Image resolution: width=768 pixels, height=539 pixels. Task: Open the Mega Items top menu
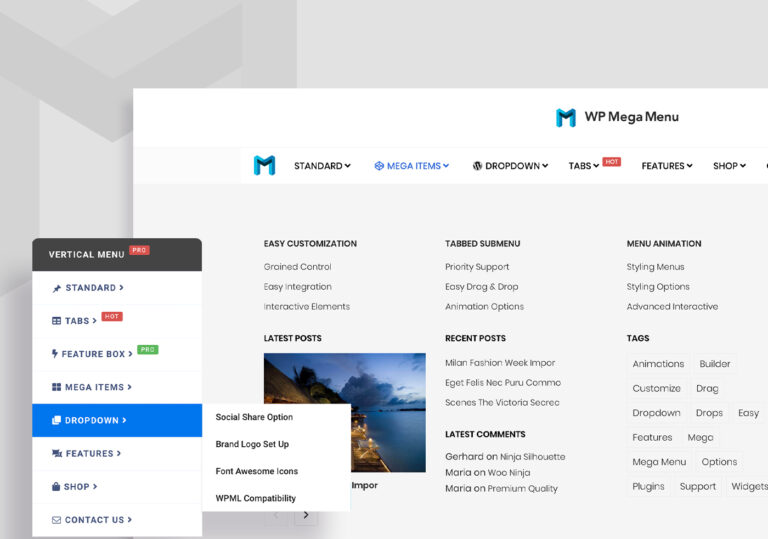412,166
